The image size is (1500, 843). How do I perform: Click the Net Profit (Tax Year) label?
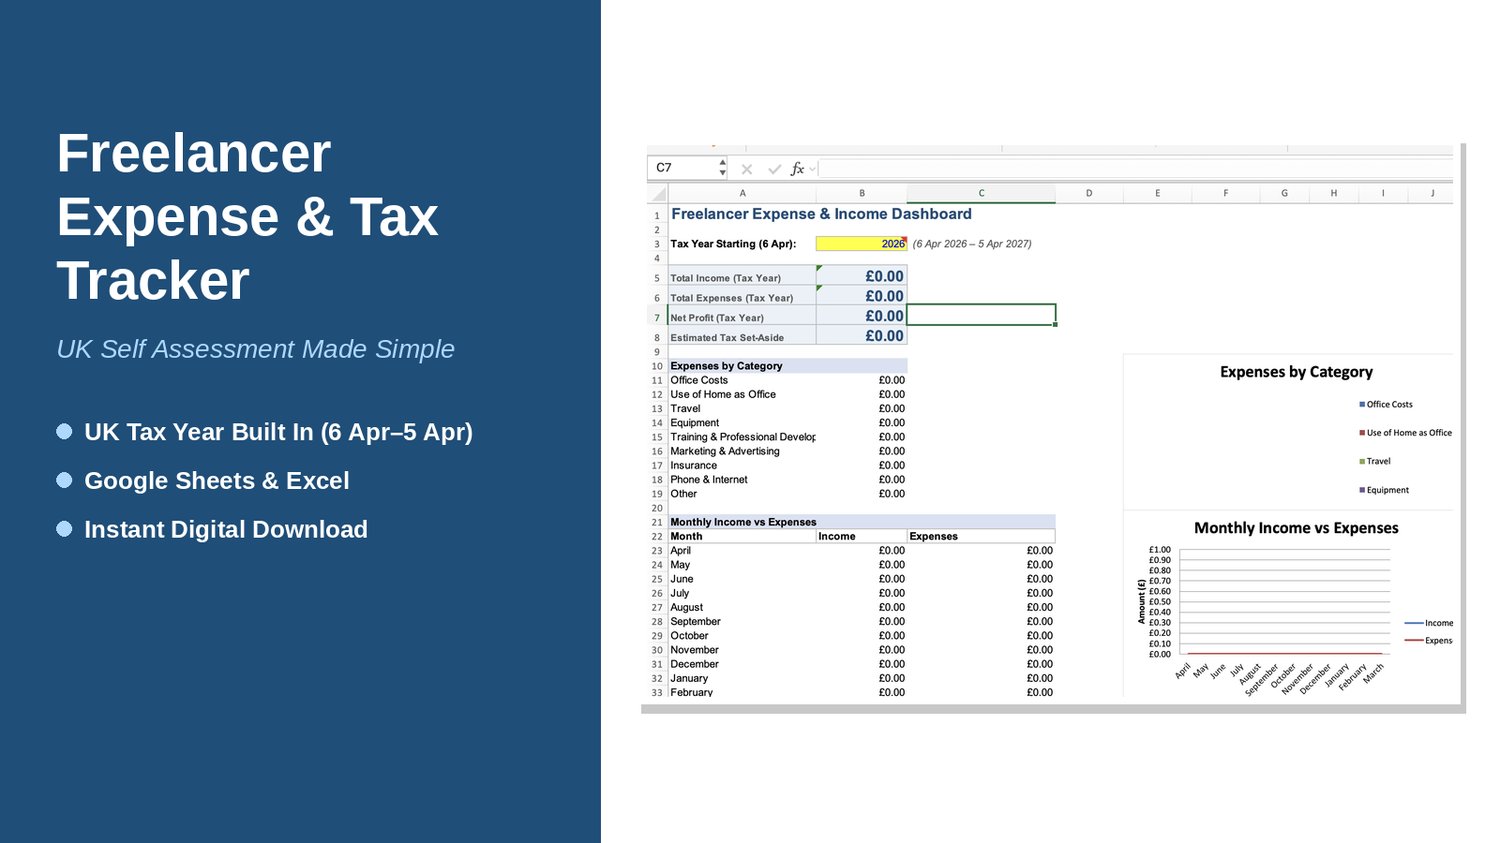coord(717,318)
